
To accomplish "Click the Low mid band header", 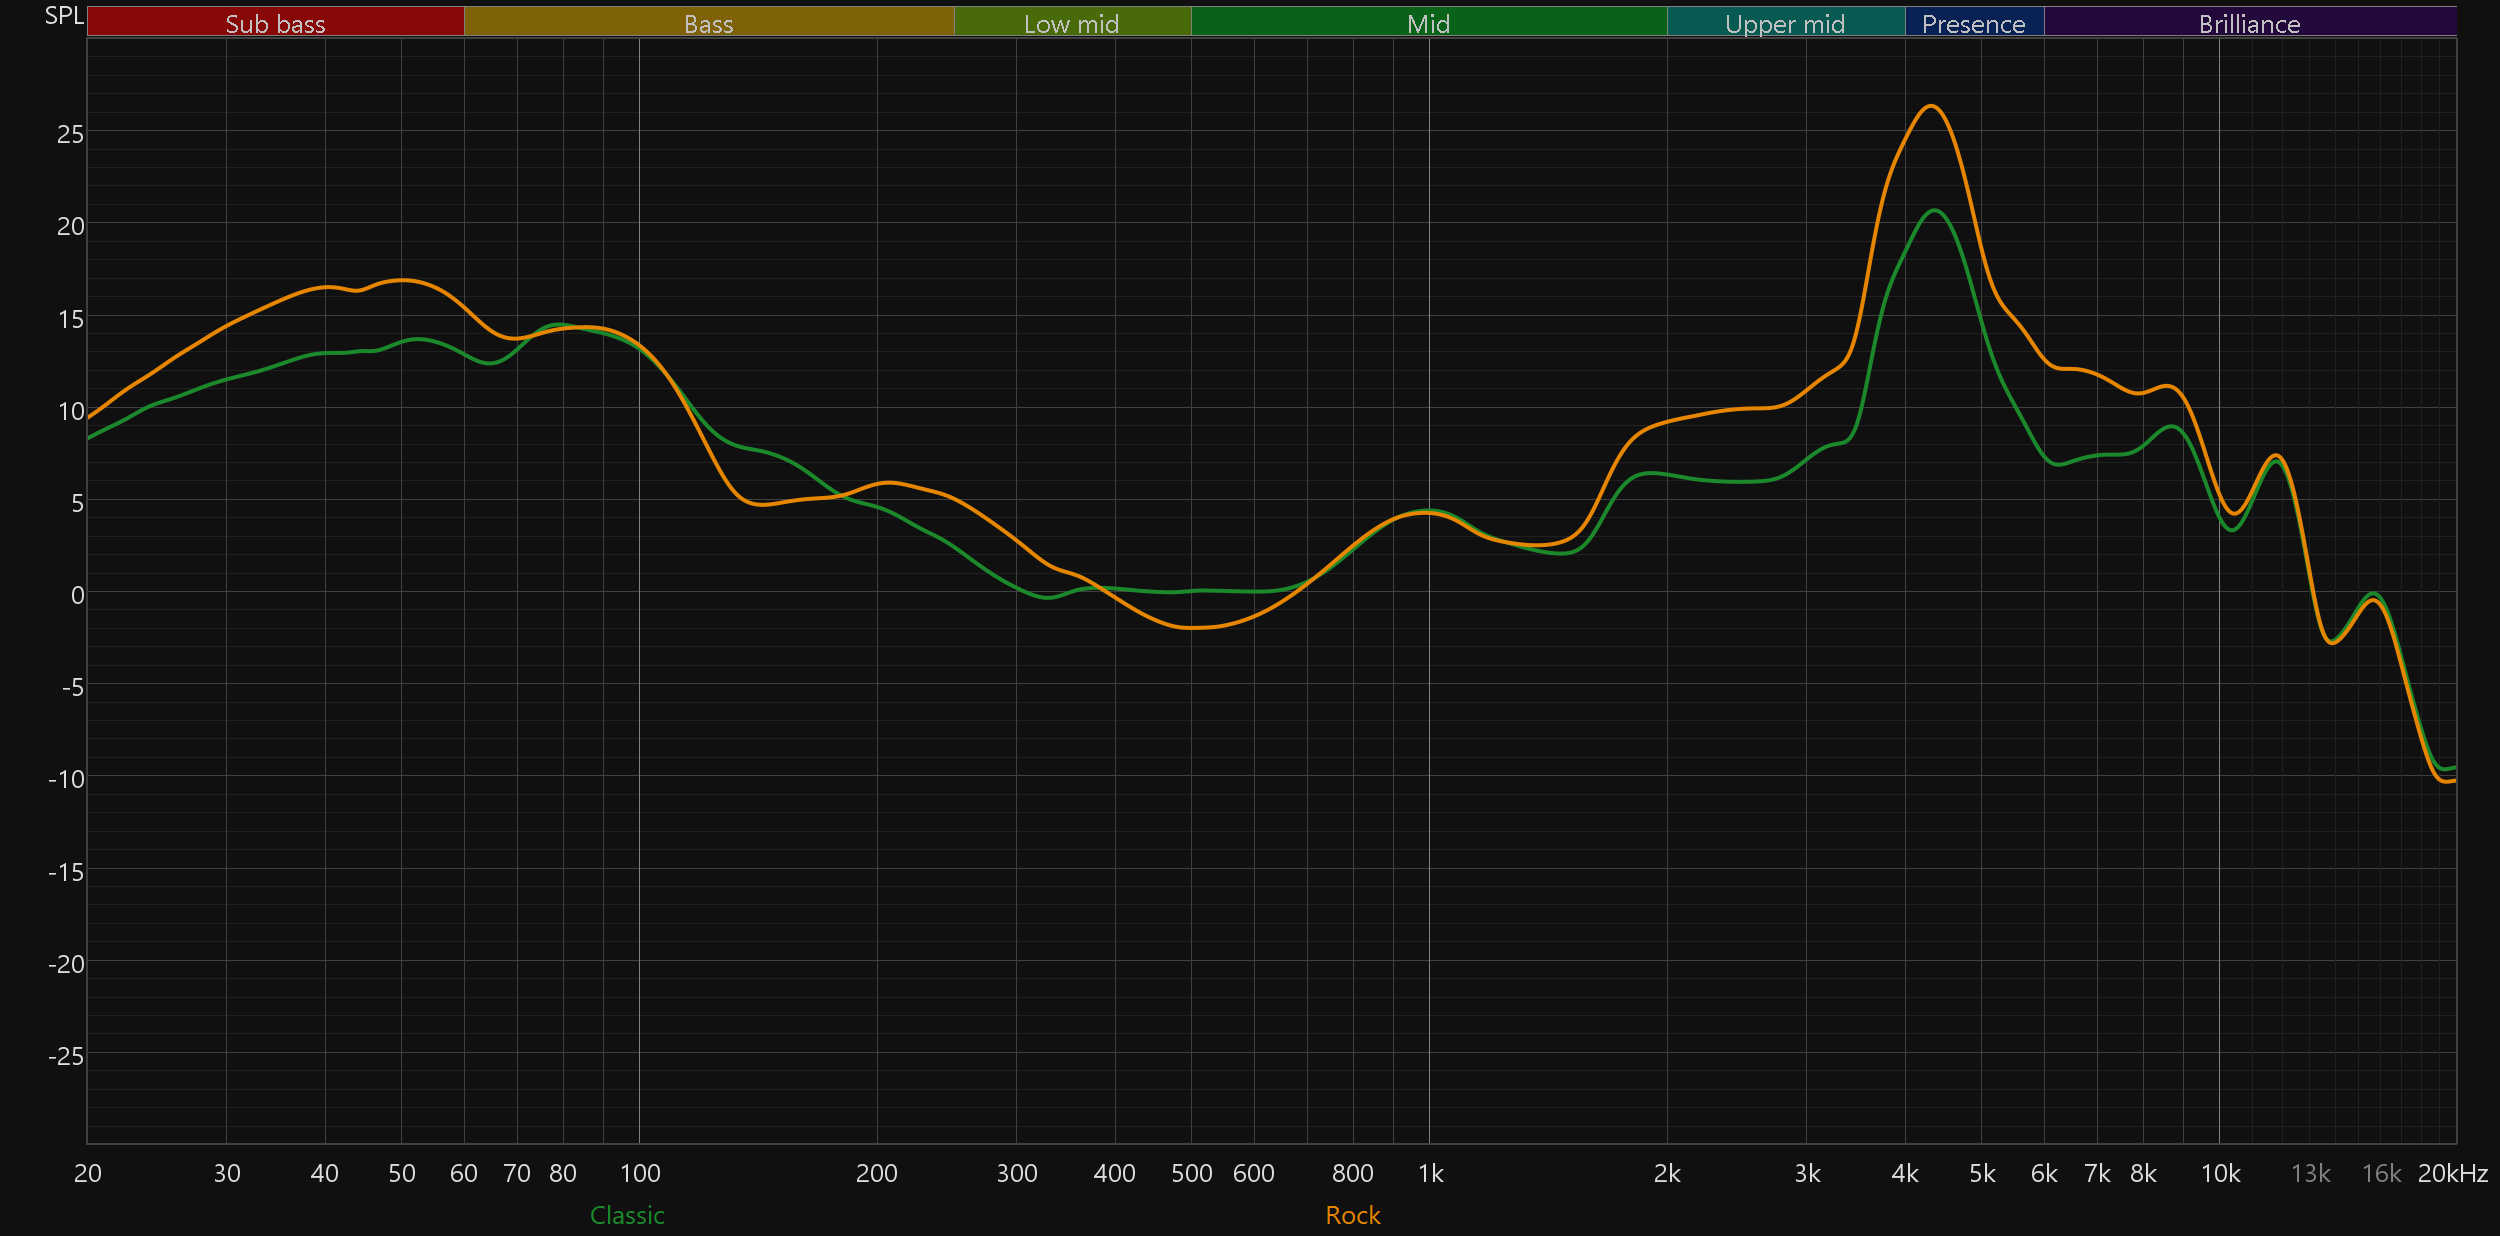I will tap(1071, 23).
